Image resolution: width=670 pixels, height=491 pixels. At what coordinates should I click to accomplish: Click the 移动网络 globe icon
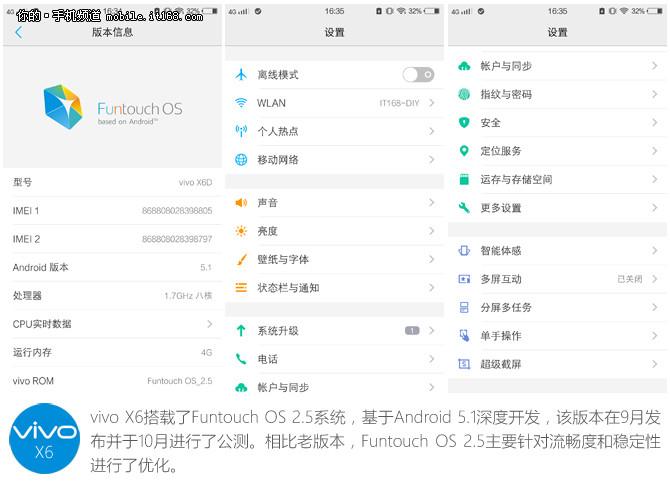pyautogui.click(x=241, y=159)
